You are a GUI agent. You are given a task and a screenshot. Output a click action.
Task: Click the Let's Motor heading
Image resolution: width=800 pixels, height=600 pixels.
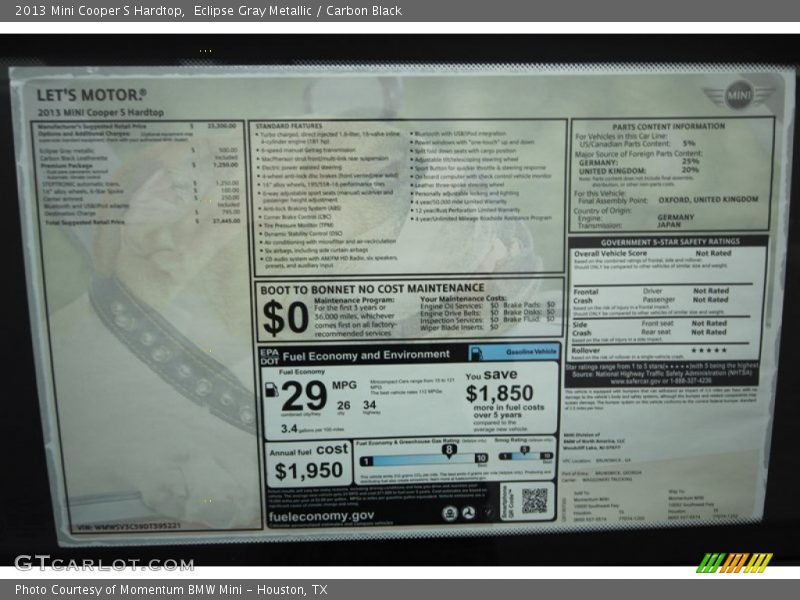point(92,95)
